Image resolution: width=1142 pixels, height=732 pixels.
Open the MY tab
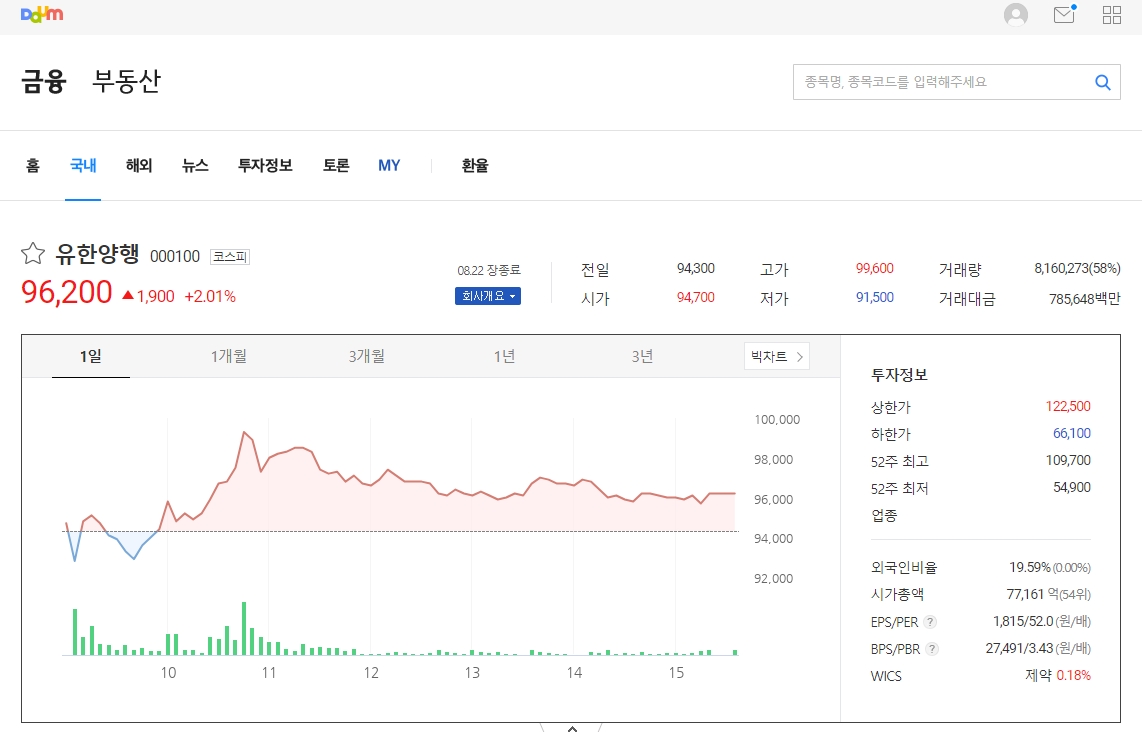pos(389,166)
